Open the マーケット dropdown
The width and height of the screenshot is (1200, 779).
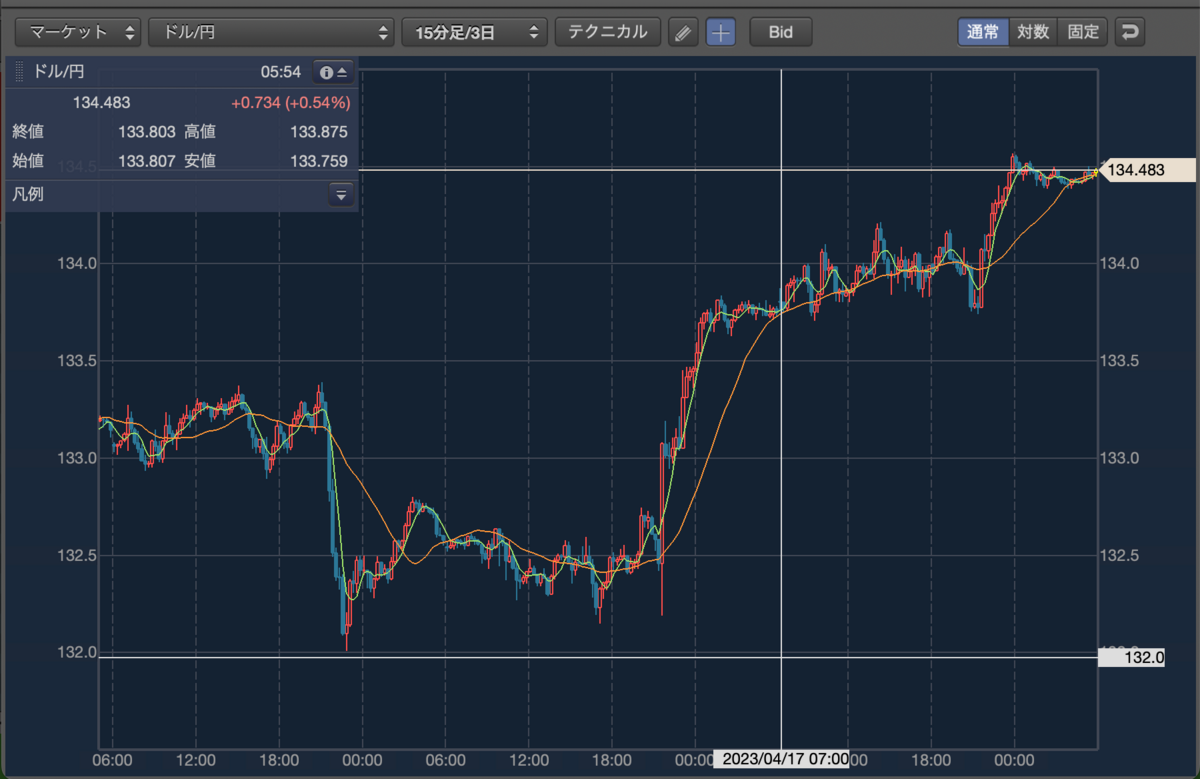click(x=78, y=32)
